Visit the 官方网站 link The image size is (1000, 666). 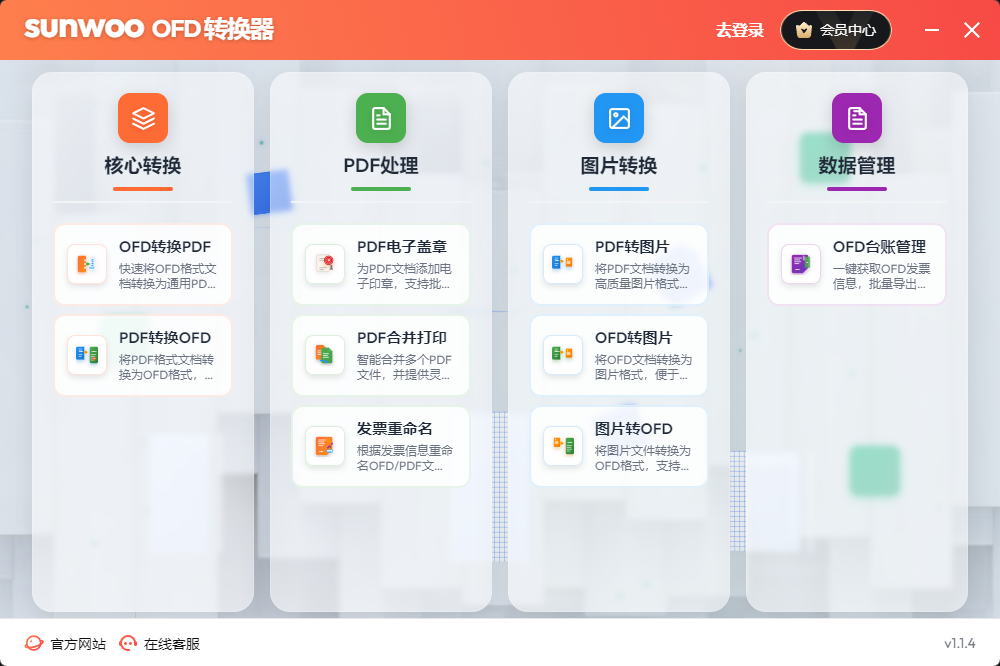(66, 644)
